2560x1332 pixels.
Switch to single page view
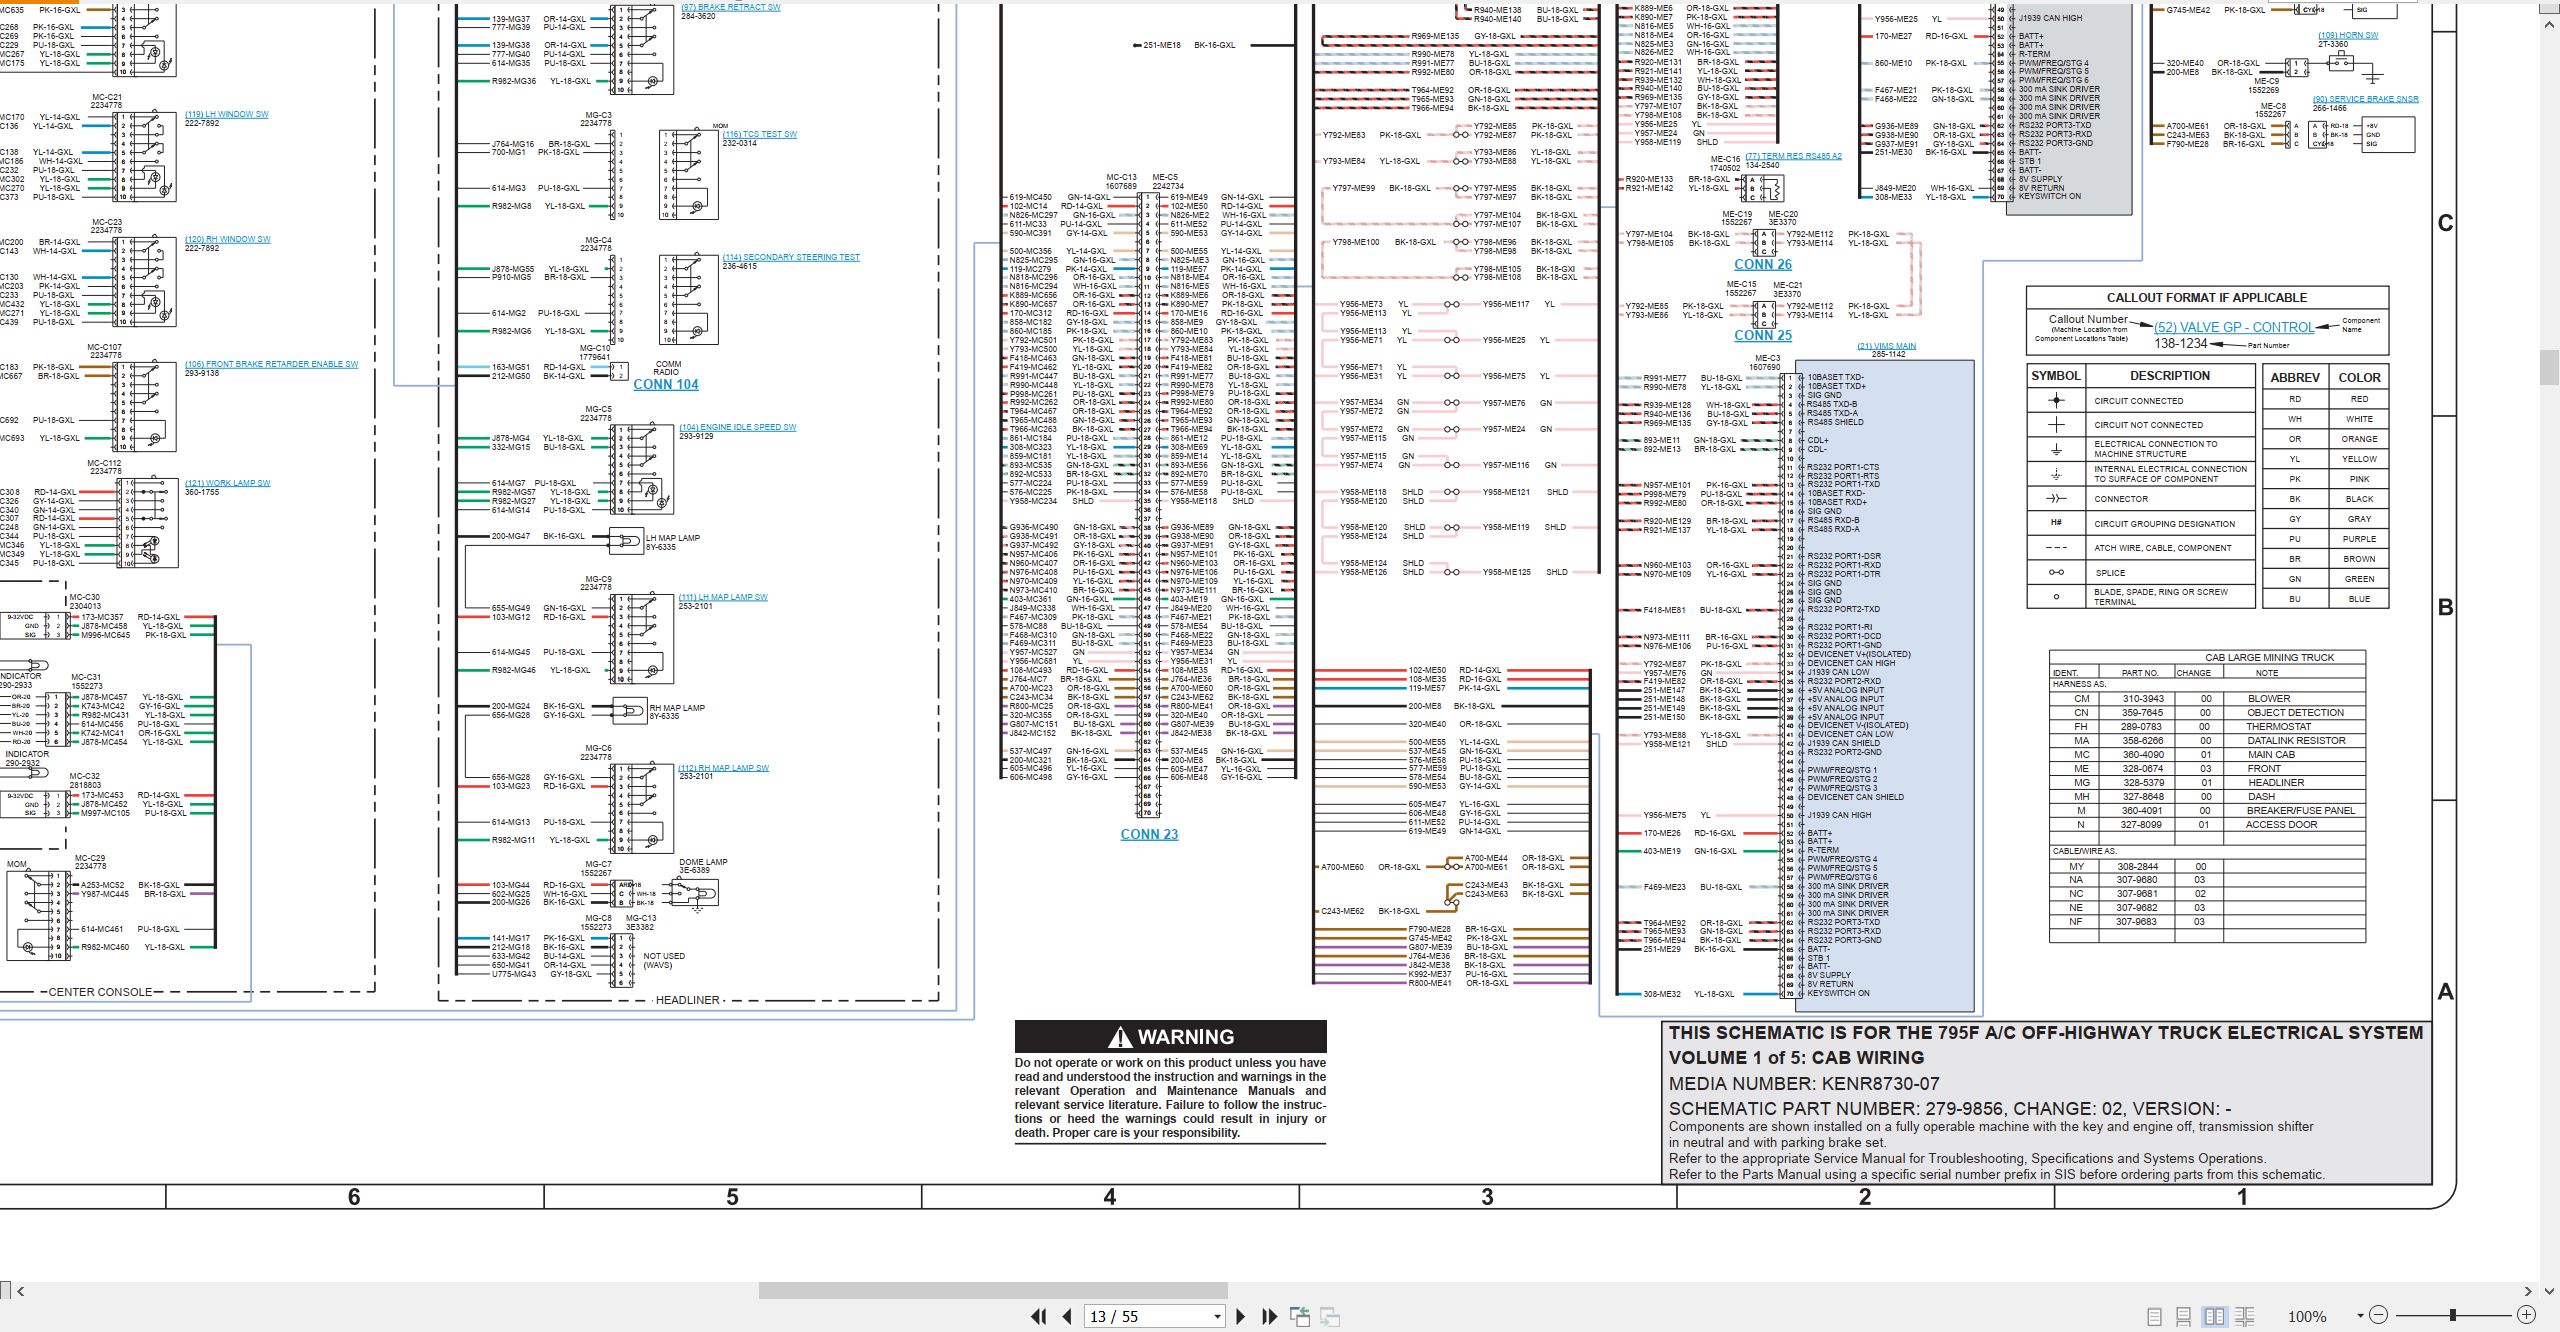tap(2155, 1316)
